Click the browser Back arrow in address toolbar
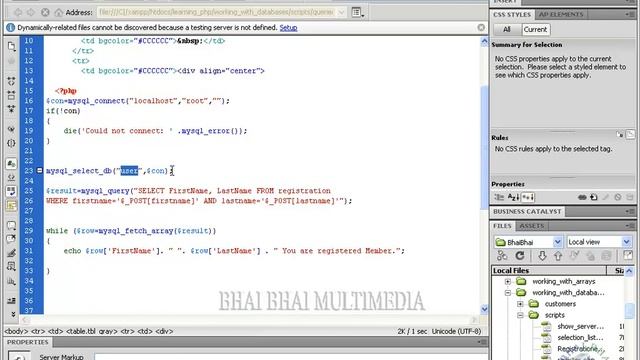This screenshot has height=360, width=640. pos(18,13)
